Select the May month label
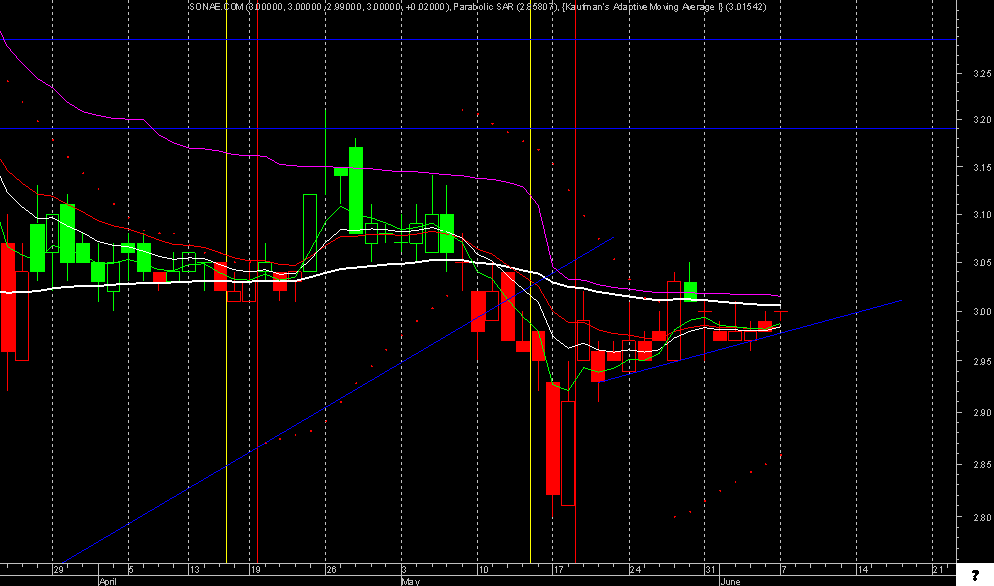 pyautogui.click(x=411, y=582)
